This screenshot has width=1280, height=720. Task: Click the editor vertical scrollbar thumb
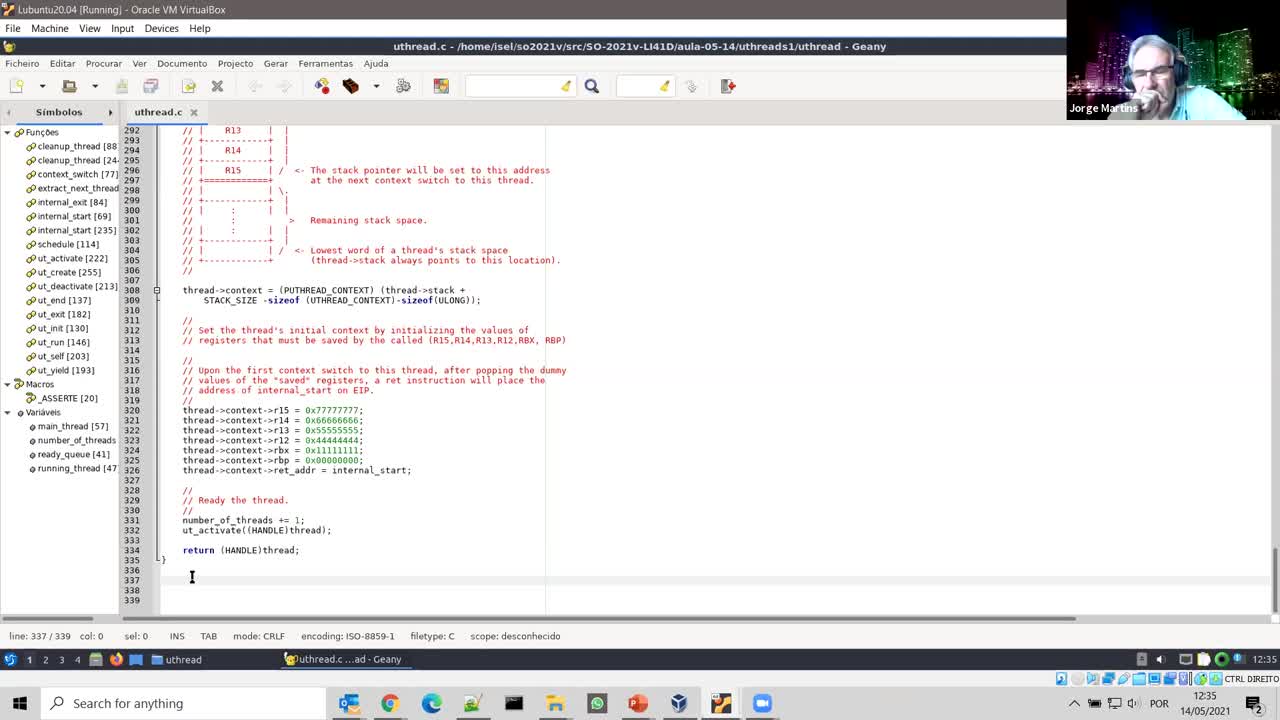click(1274, 579)
